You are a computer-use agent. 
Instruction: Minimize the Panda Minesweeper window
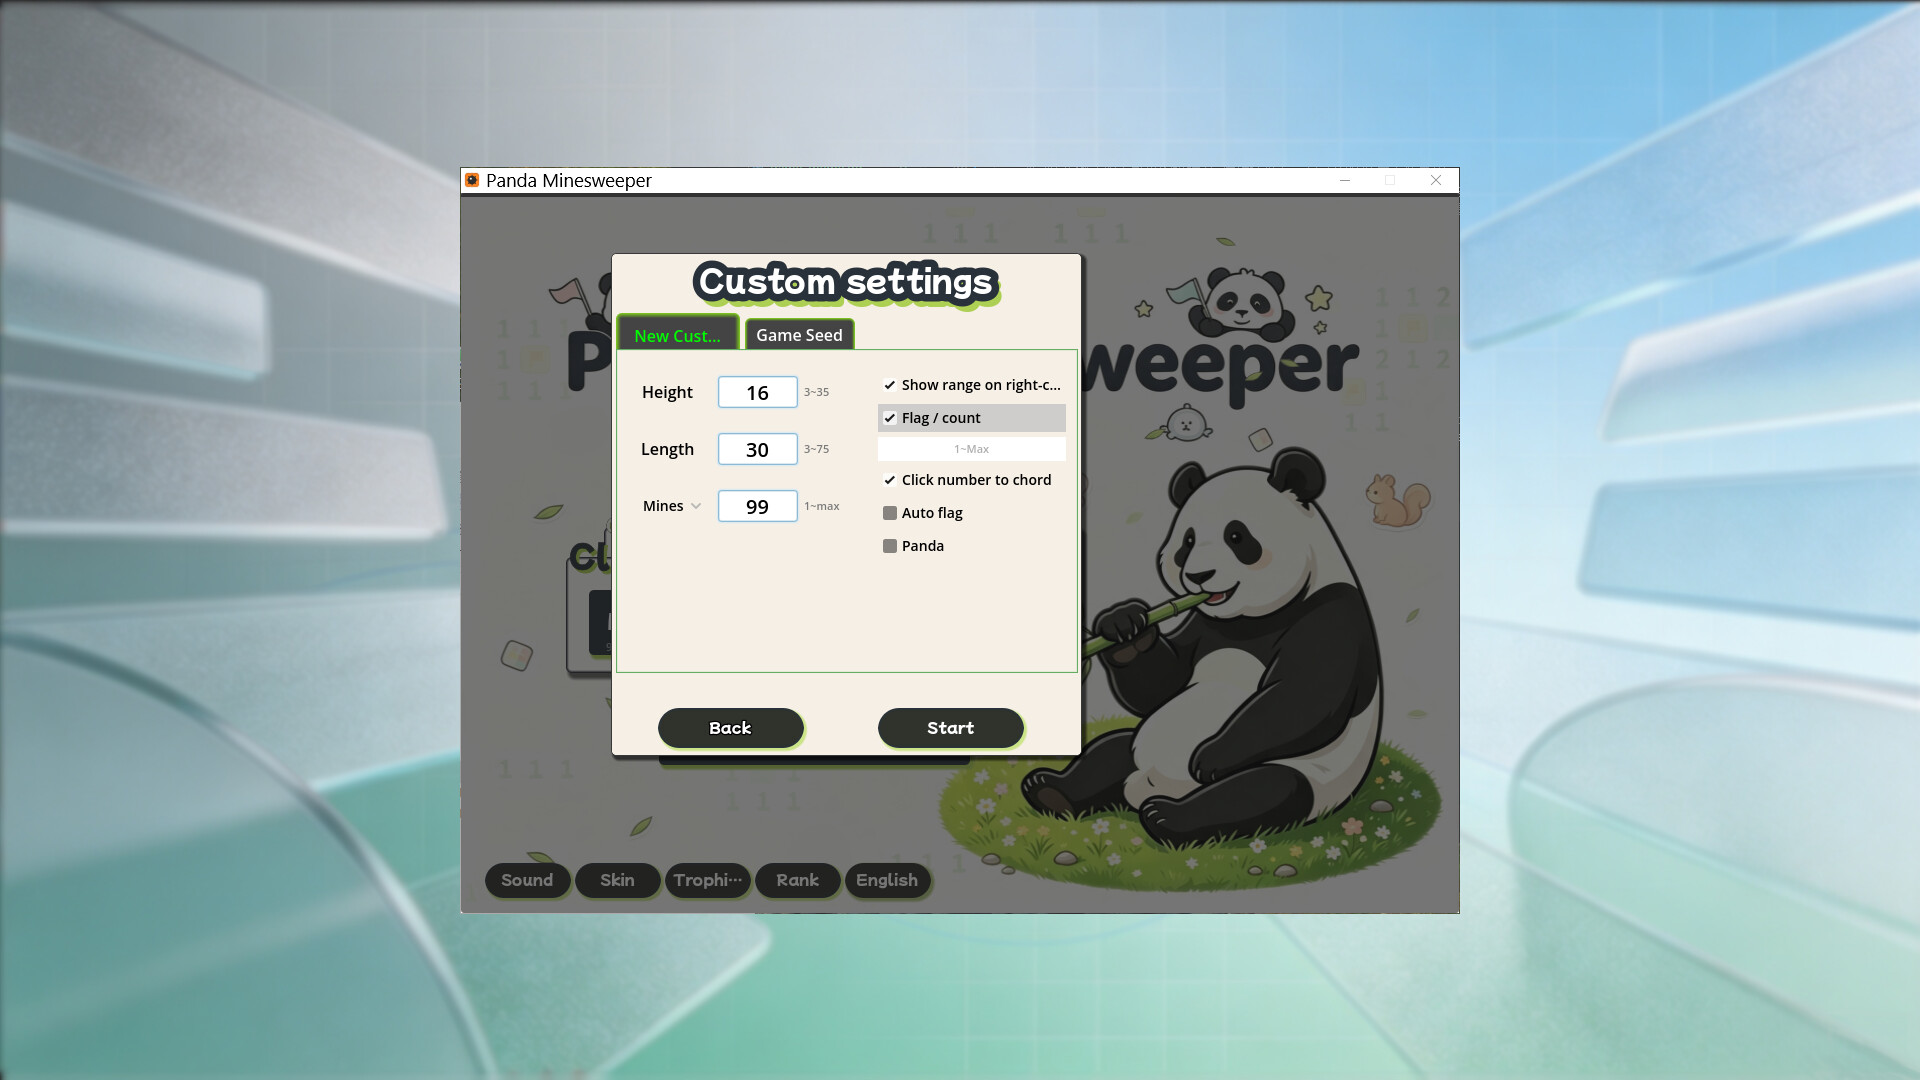[1345, 180]
